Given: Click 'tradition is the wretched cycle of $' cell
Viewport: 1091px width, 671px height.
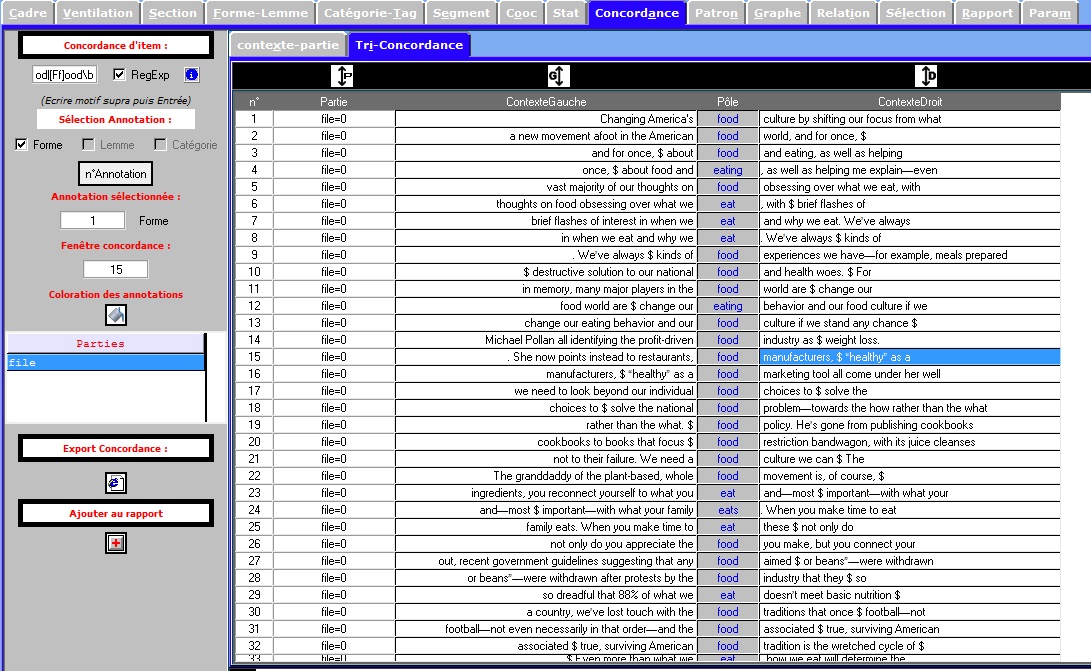Looking at the screenshot, I should tap(909, 646).
